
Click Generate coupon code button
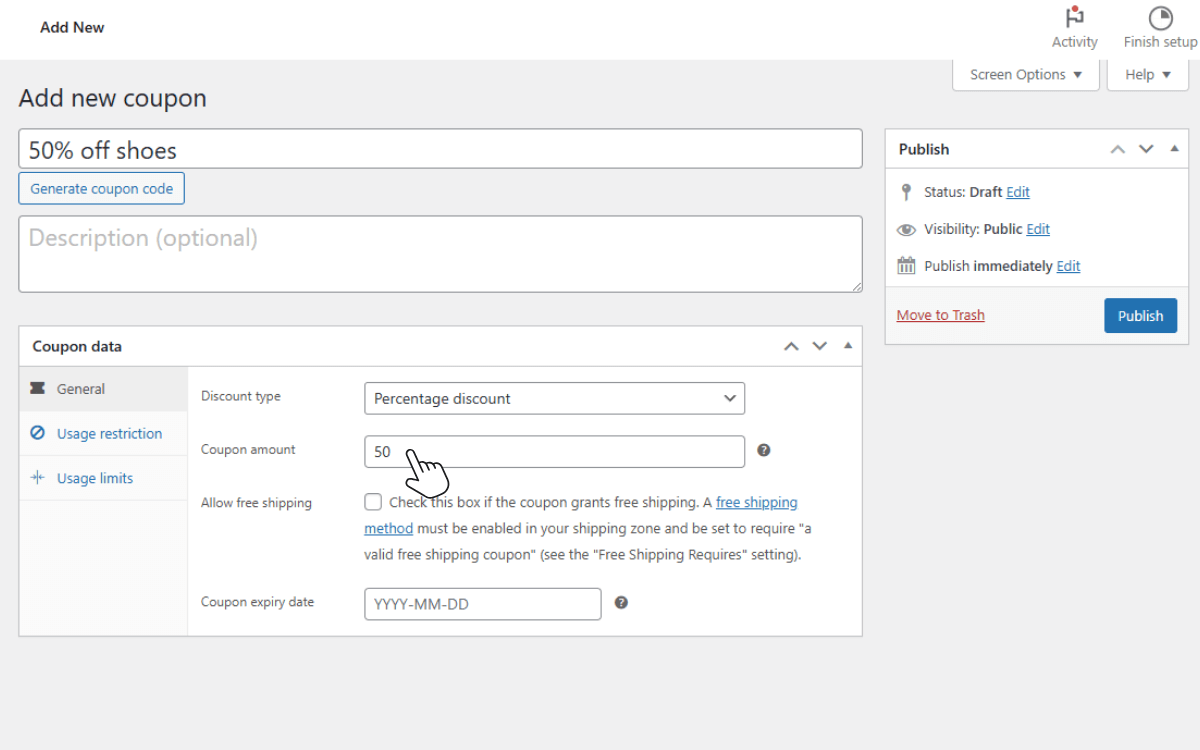pyautogui.click(x=101, y=188)
